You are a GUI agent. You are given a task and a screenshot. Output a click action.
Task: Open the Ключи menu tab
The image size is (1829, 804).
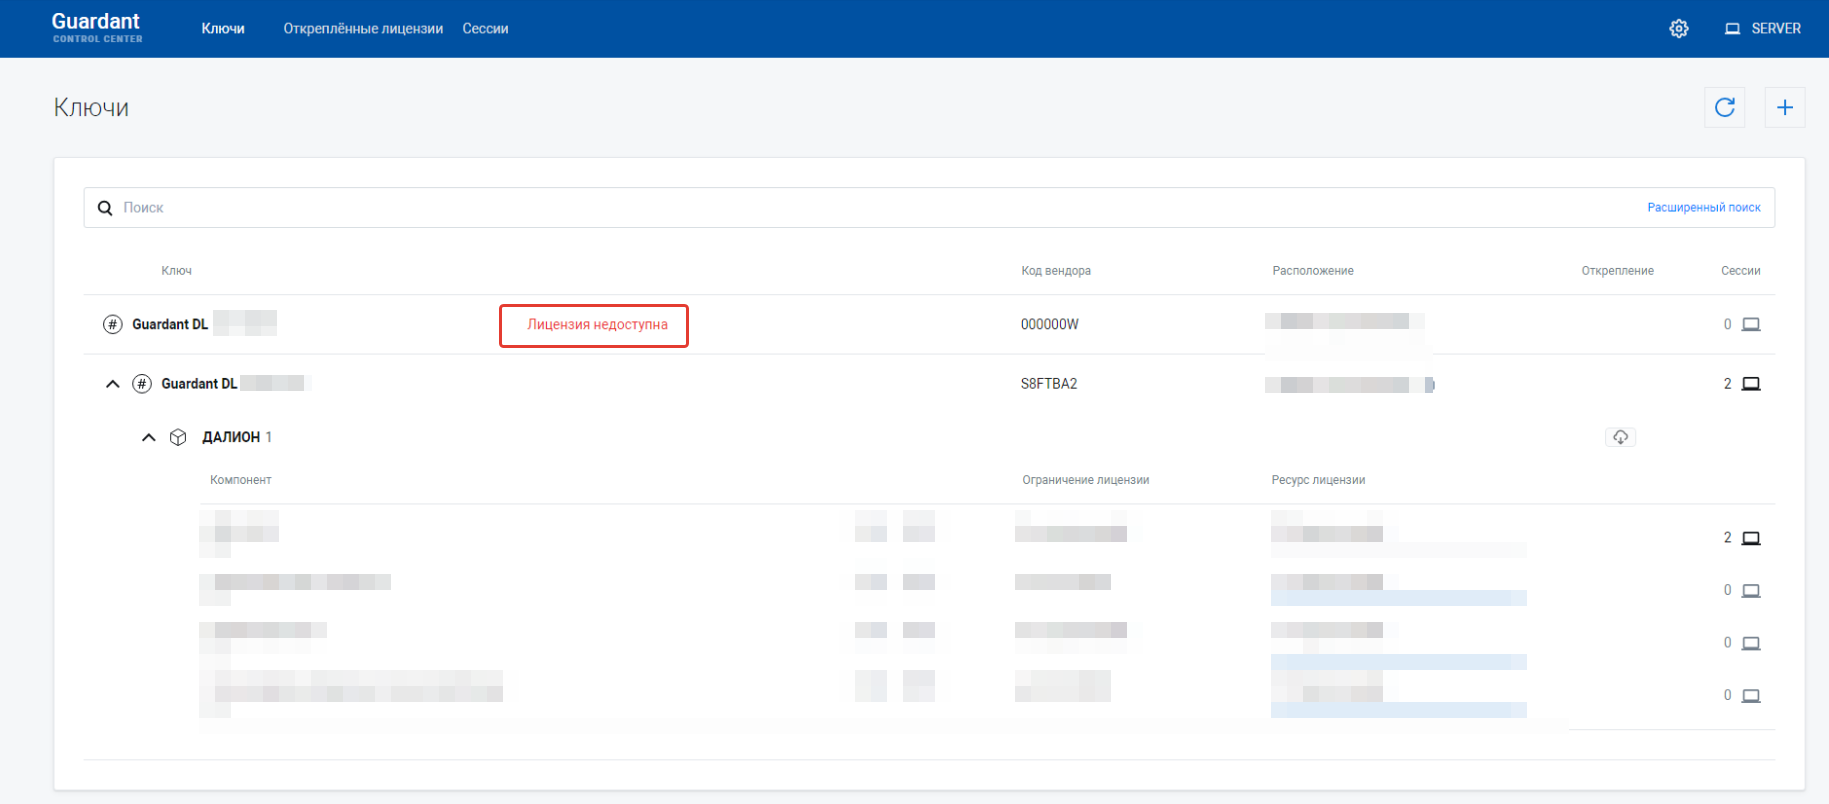tap(223, 29)
